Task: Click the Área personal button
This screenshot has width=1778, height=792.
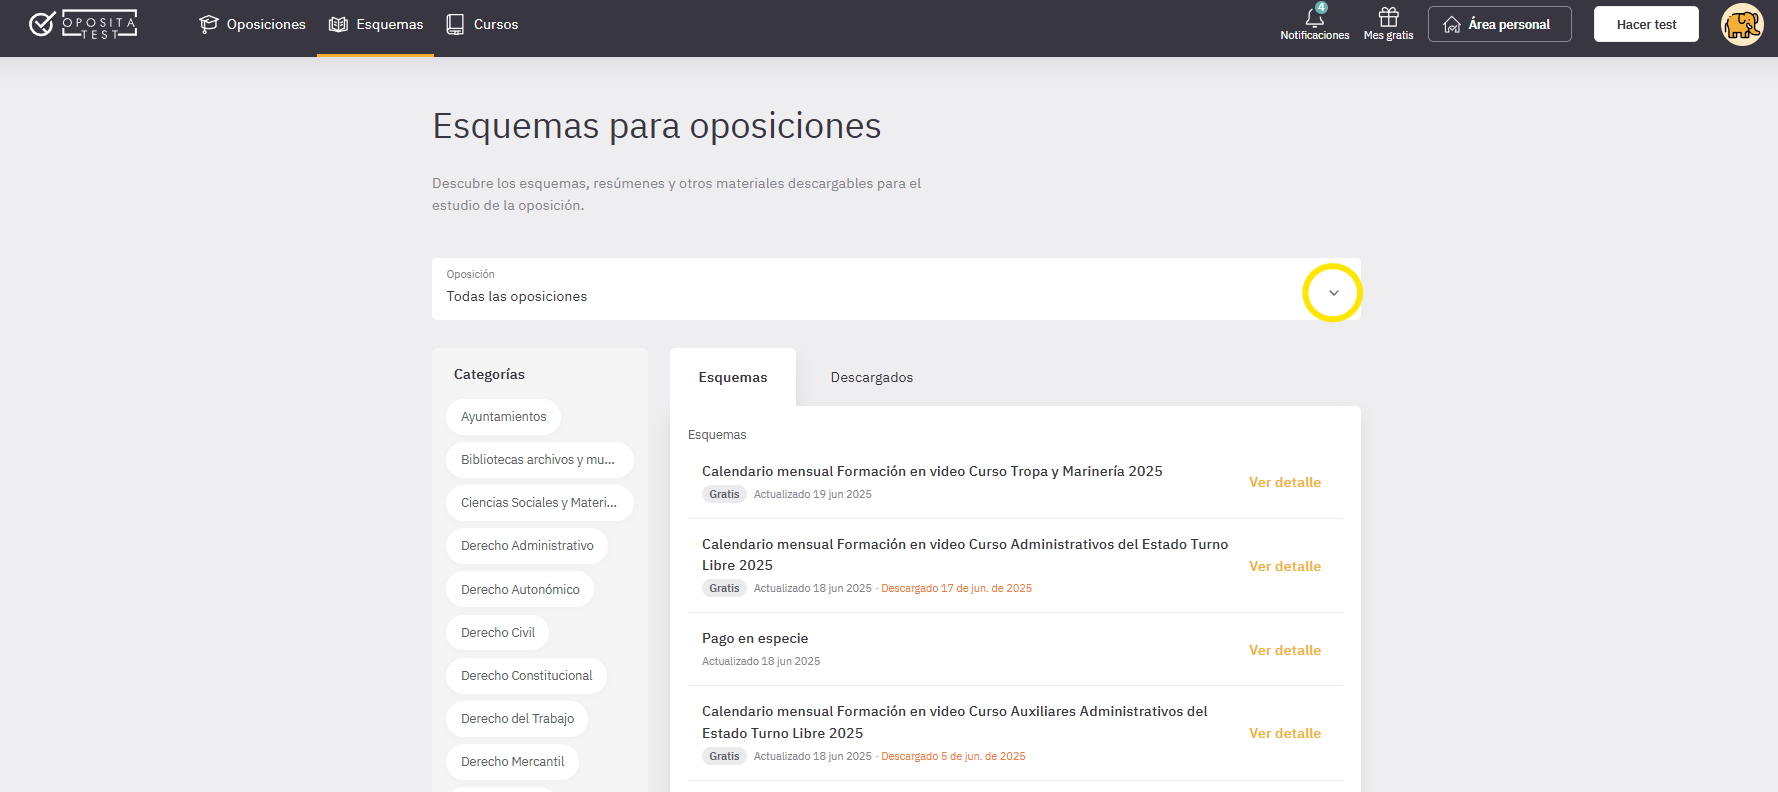Action: click(x=1500, y=24)
